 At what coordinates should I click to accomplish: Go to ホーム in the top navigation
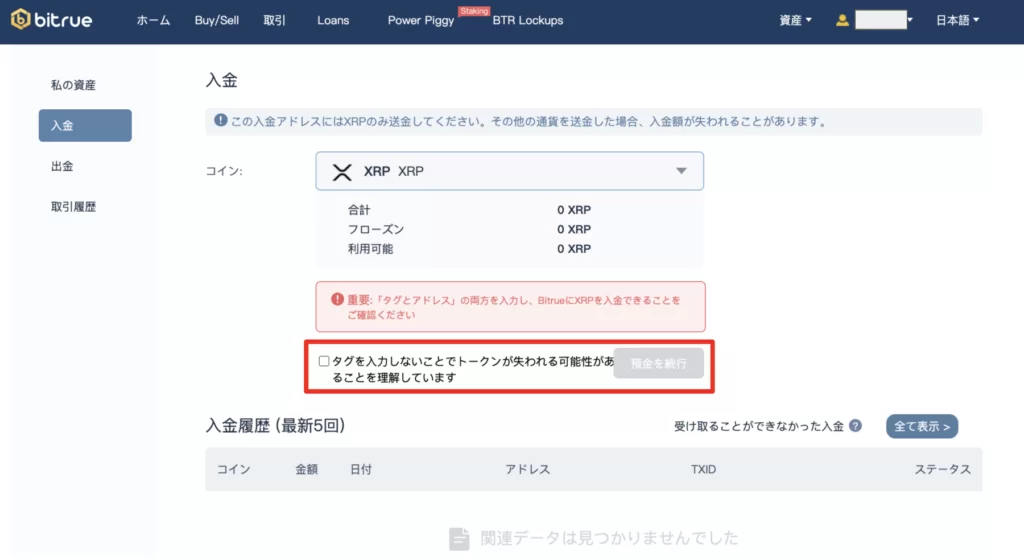[153, 20]
